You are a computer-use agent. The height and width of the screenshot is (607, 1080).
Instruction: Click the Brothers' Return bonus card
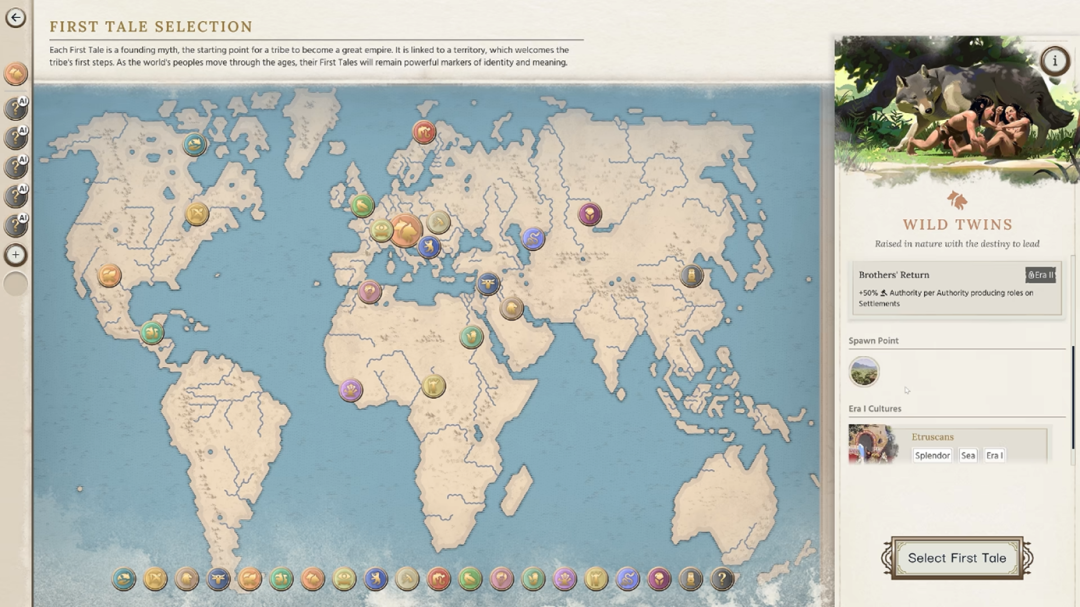click(957, 288)
